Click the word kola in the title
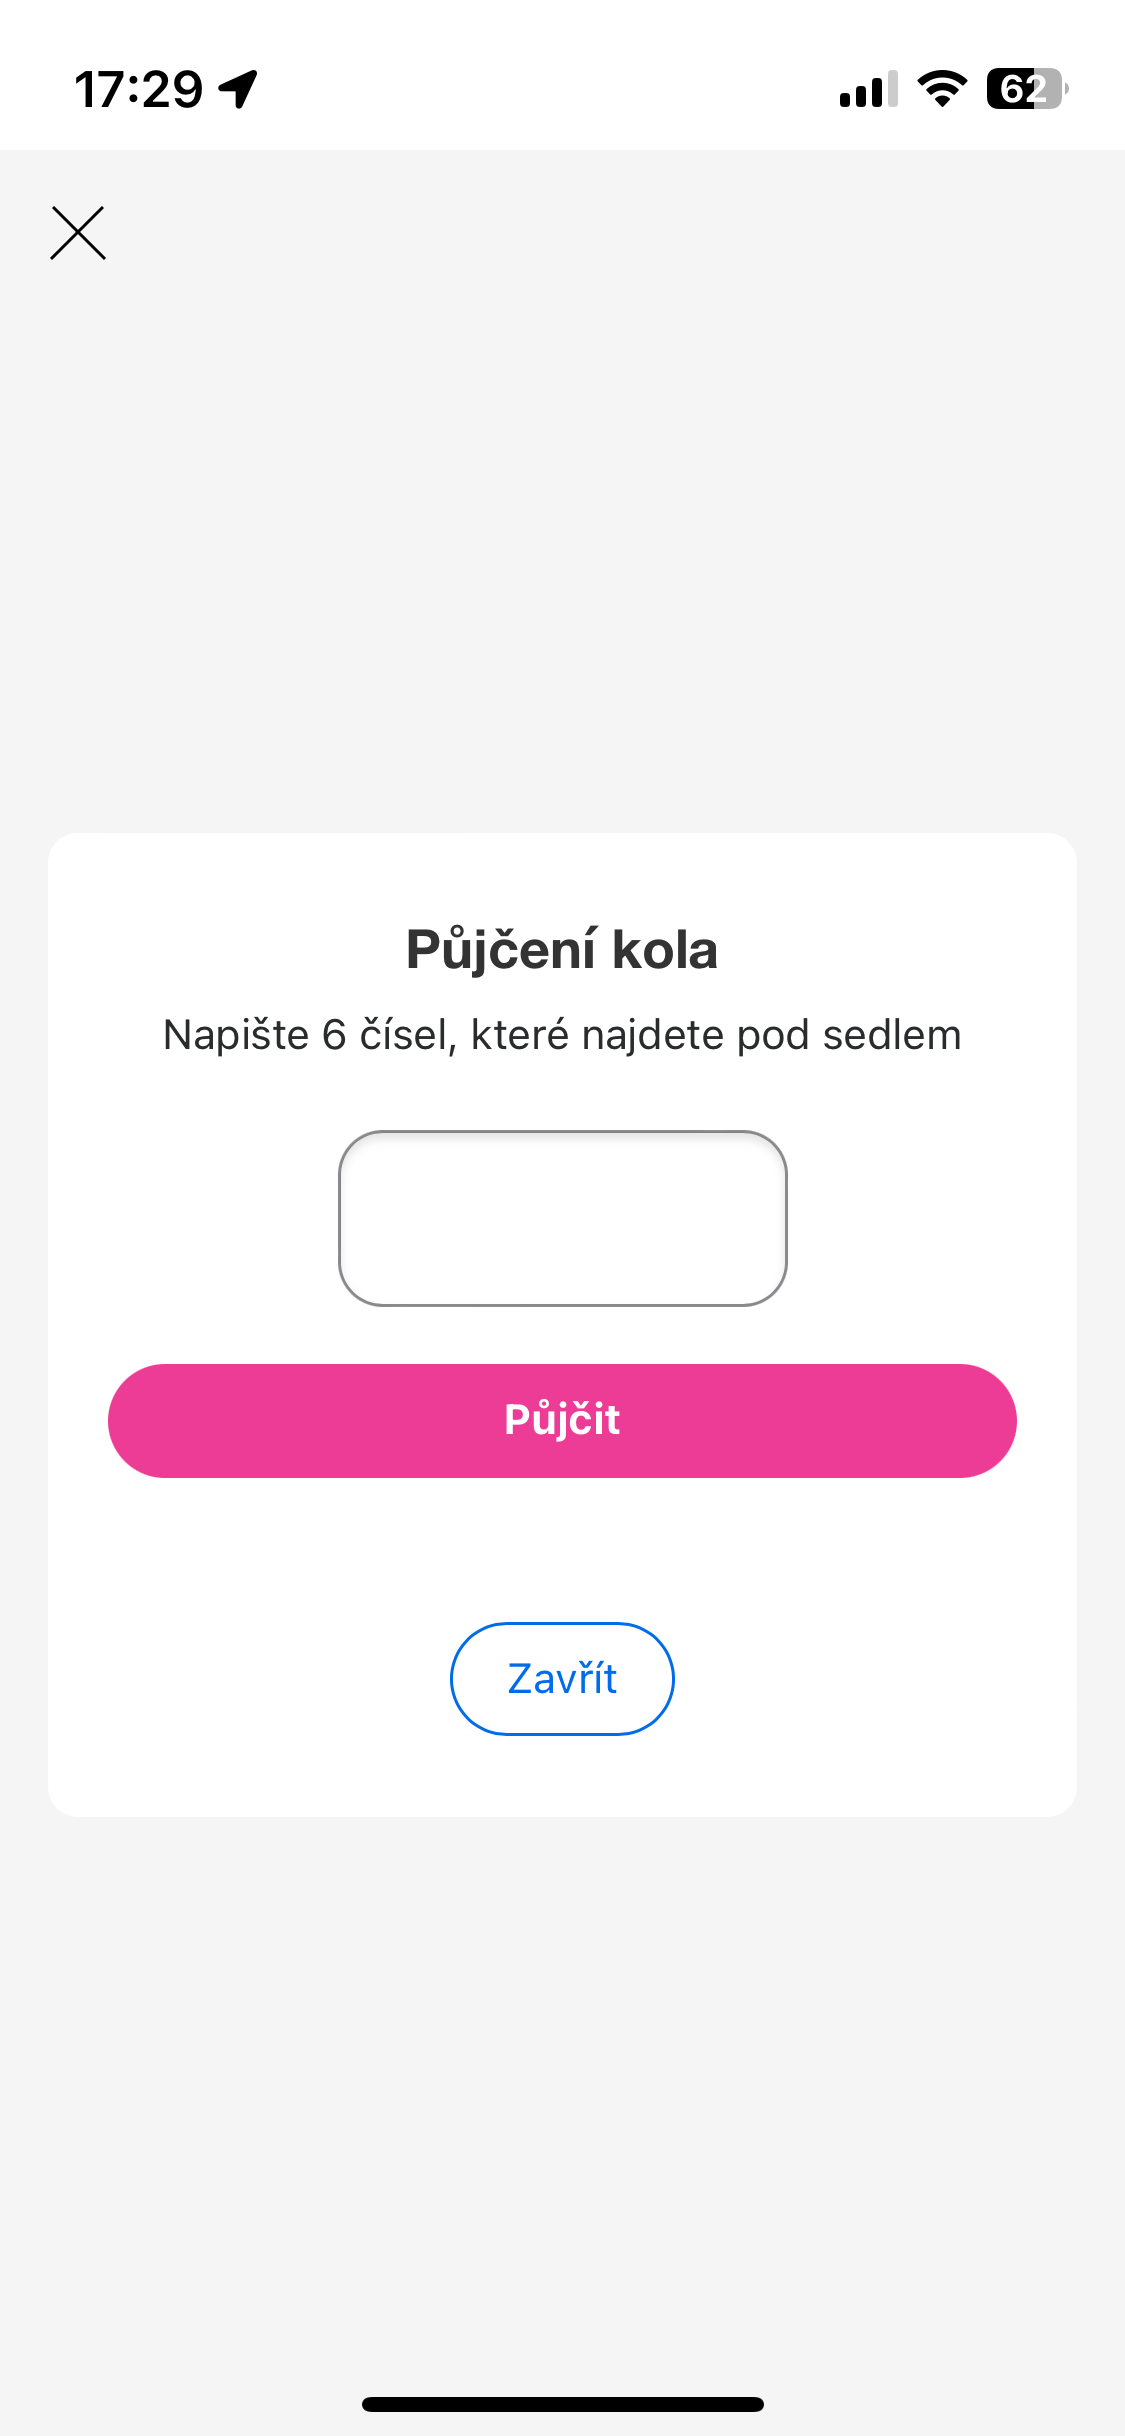Screen dimensions: 1125x2436 (665, 949)
